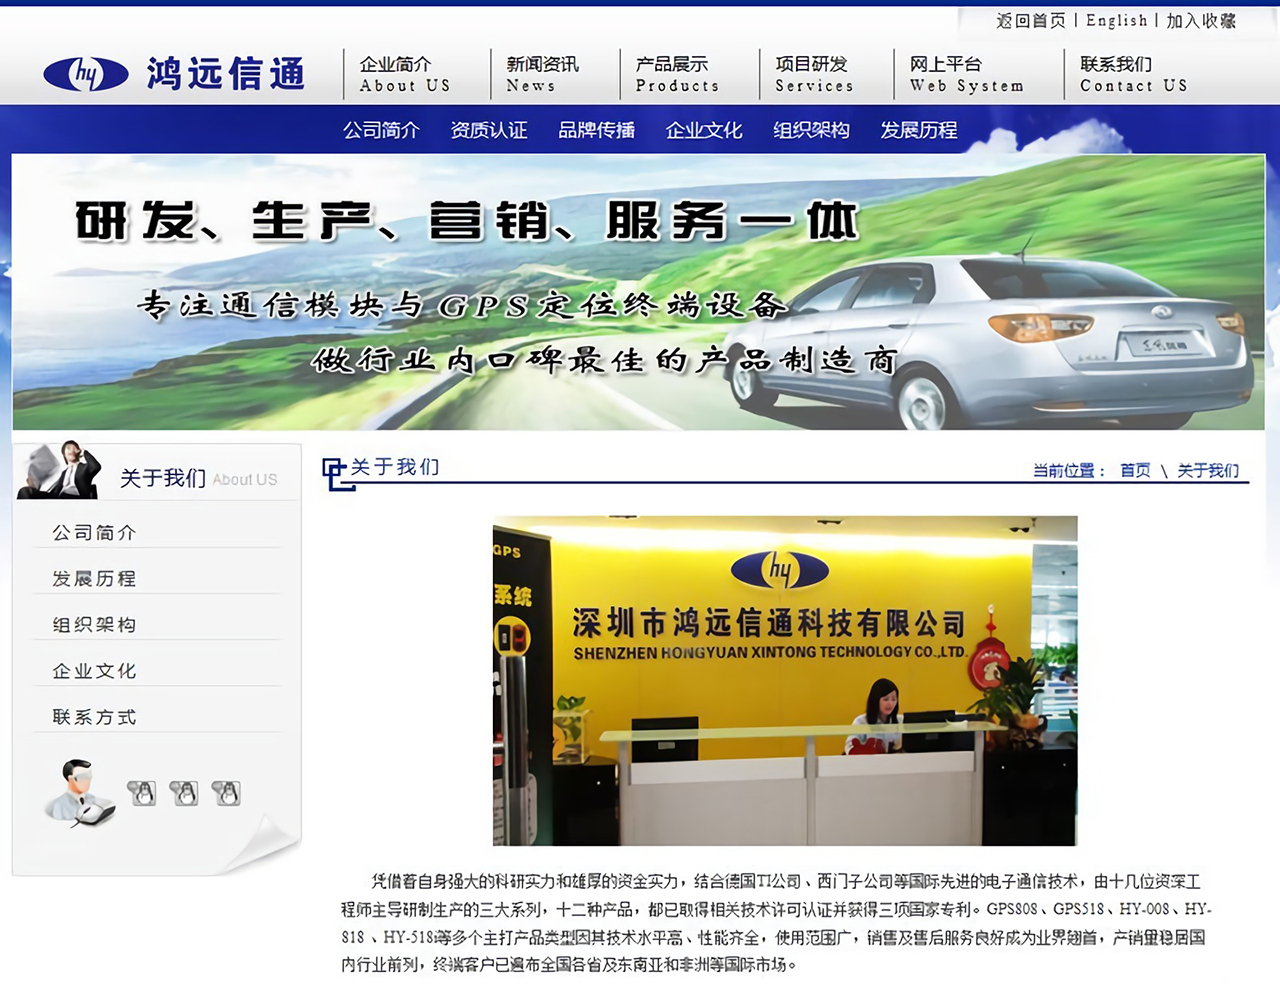Open 联系方式 in left sidebar
The width and height of the screenshot is (1280, 1000).
pos(94,717)
